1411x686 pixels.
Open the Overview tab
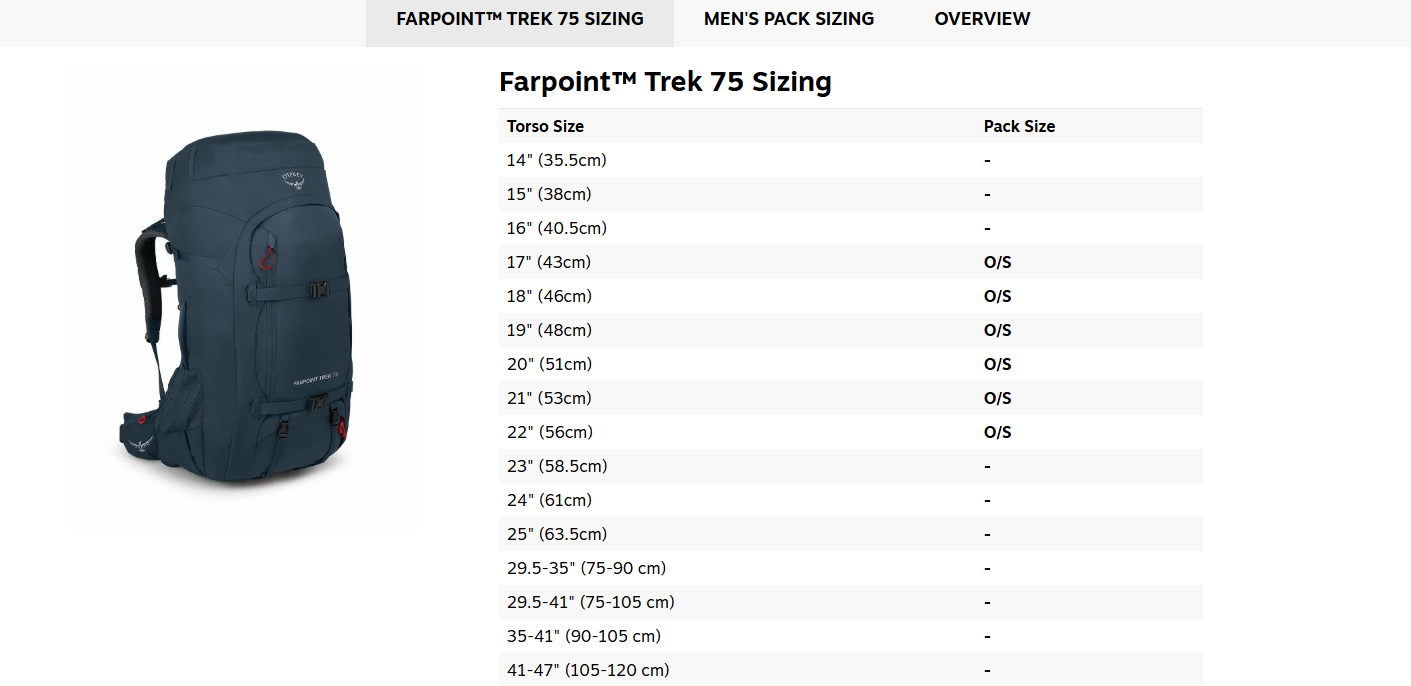click(982, 19)
